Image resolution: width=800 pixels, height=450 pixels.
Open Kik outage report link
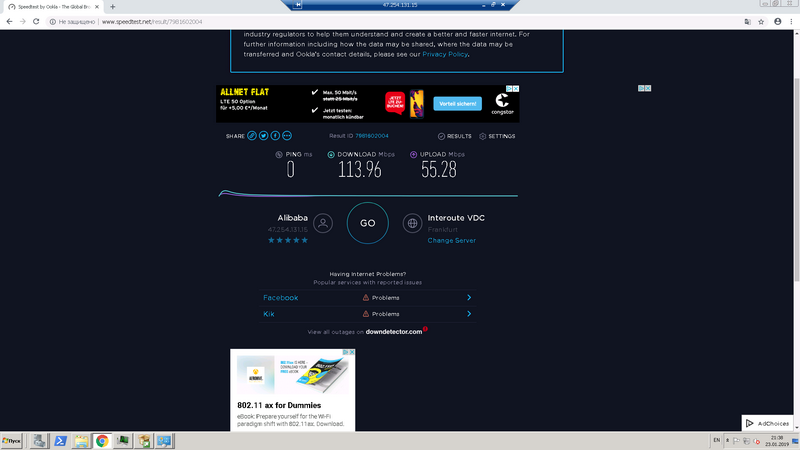(269, 314)
